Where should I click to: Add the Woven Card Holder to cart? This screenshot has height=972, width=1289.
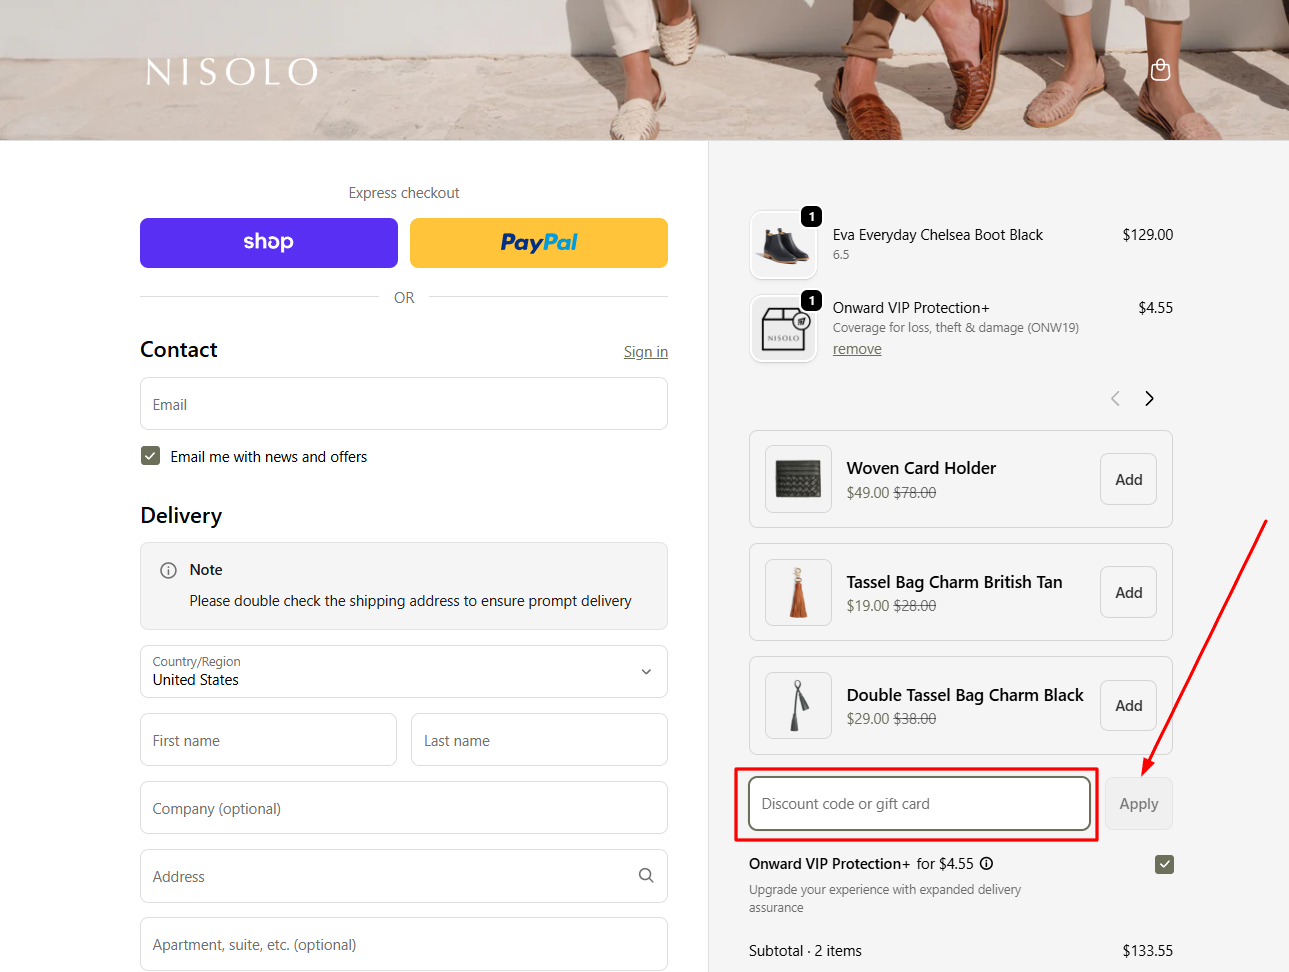click(1127, 479)
